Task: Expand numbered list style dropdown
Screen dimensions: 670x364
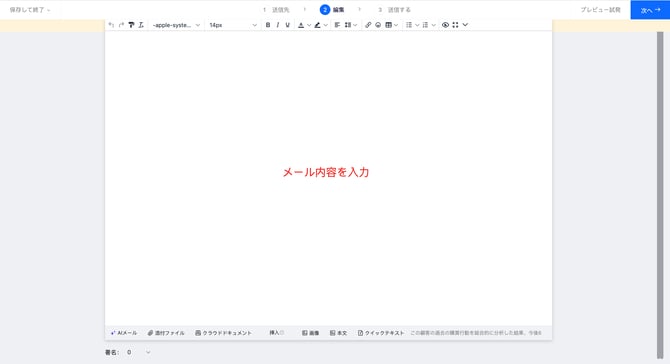Action: click(x=433, y=25)
